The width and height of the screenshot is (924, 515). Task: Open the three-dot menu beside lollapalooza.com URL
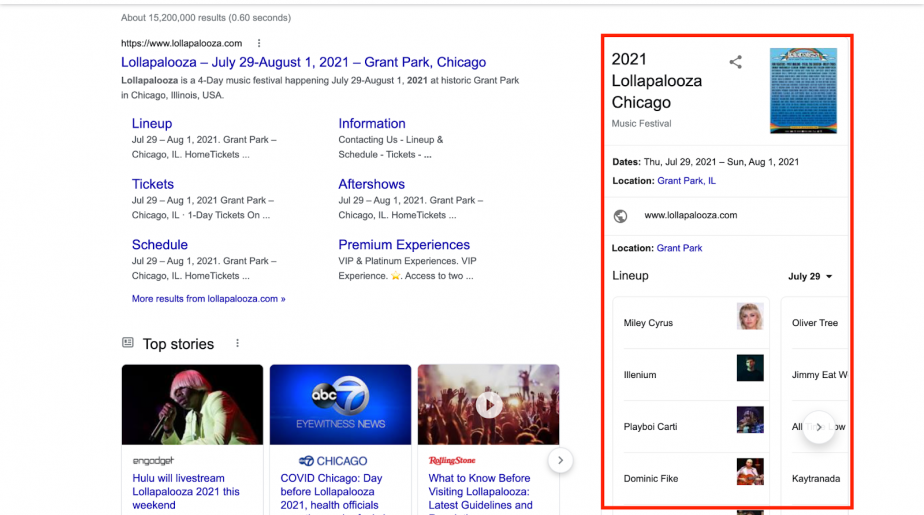tap(259, 43)
